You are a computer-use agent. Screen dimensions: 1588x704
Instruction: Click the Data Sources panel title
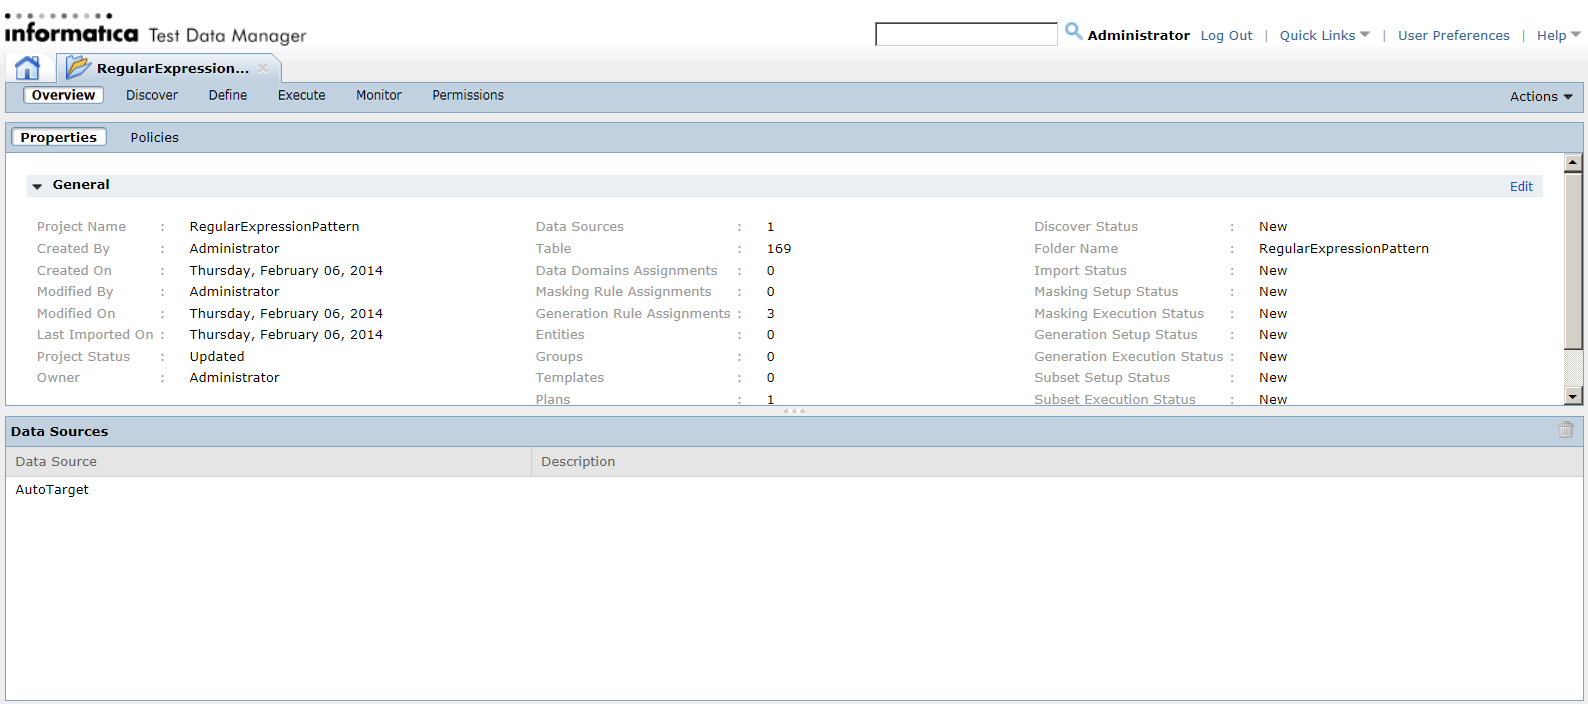click(60, 431)
